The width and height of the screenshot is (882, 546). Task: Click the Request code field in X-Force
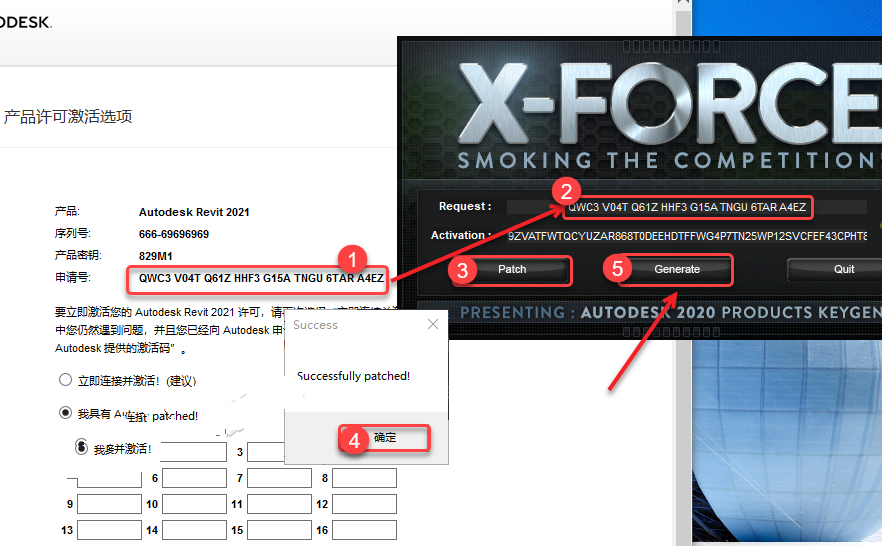[686, 207]
